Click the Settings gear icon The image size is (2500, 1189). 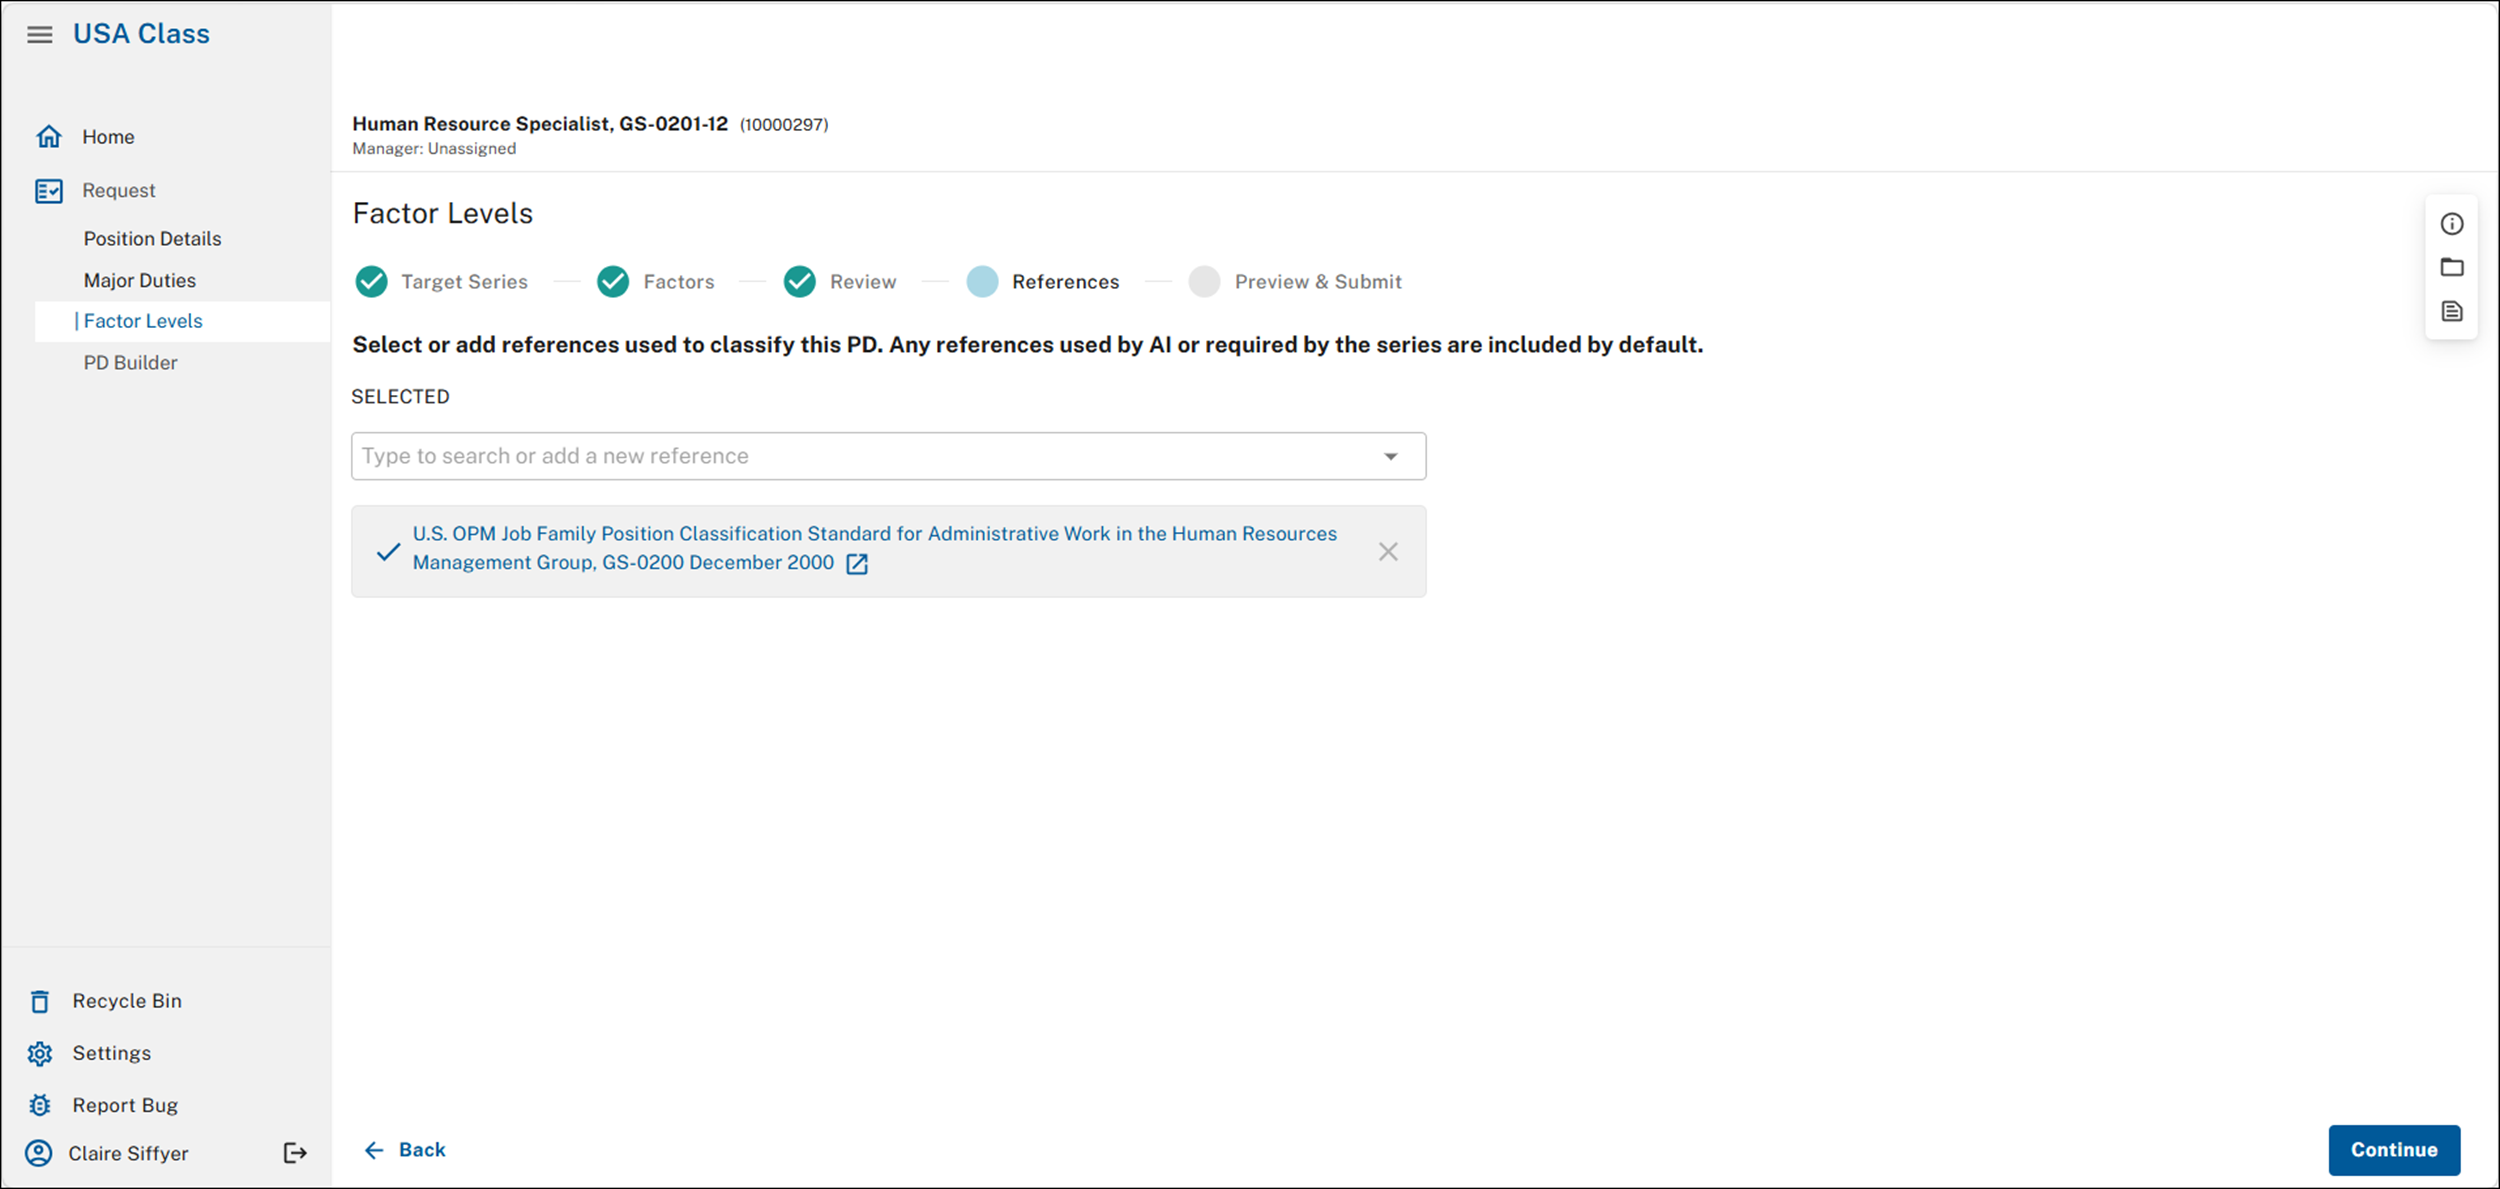click(x=40, y=1053)
